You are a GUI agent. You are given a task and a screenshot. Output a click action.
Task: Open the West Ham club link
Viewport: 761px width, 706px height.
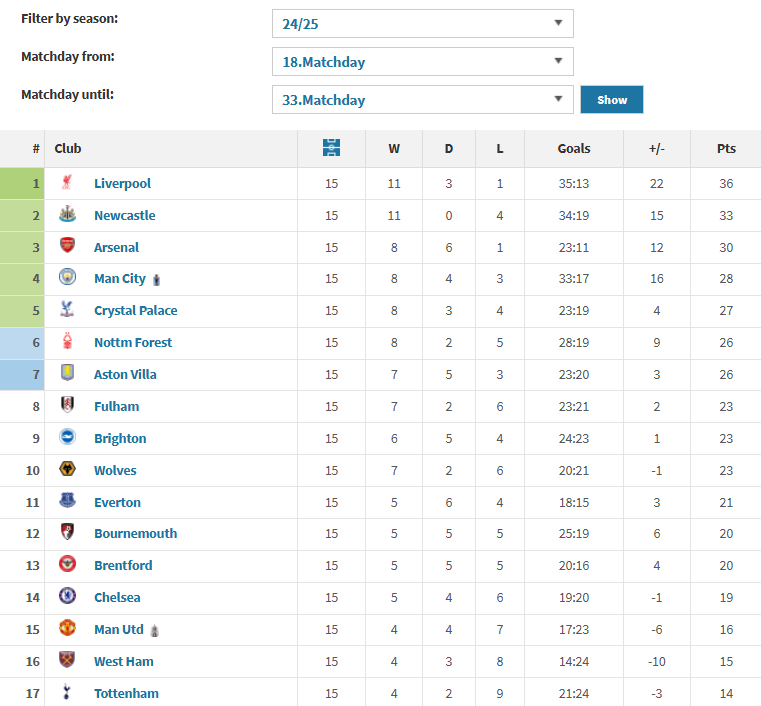point(124,661)
